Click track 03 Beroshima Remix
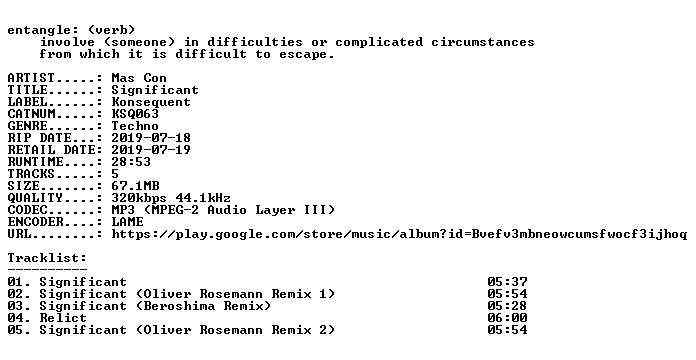696x360 pixels. pos(139,306)
